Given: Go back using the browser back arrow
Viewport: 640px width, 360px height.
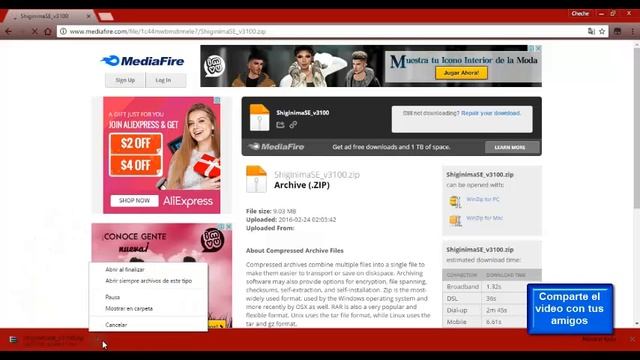Looking at the screenshot, I should click(8, 31).
